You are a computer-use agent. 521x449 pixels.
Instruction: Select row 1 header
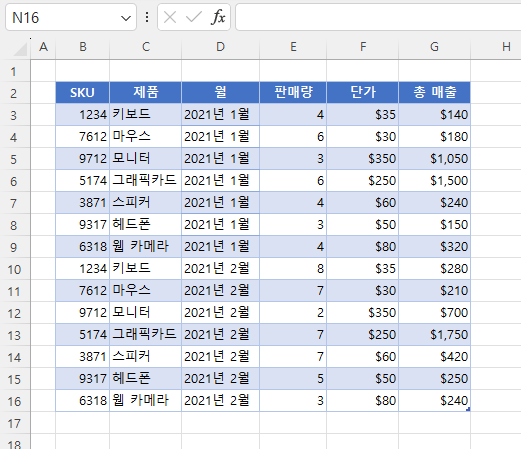point(14,71)
